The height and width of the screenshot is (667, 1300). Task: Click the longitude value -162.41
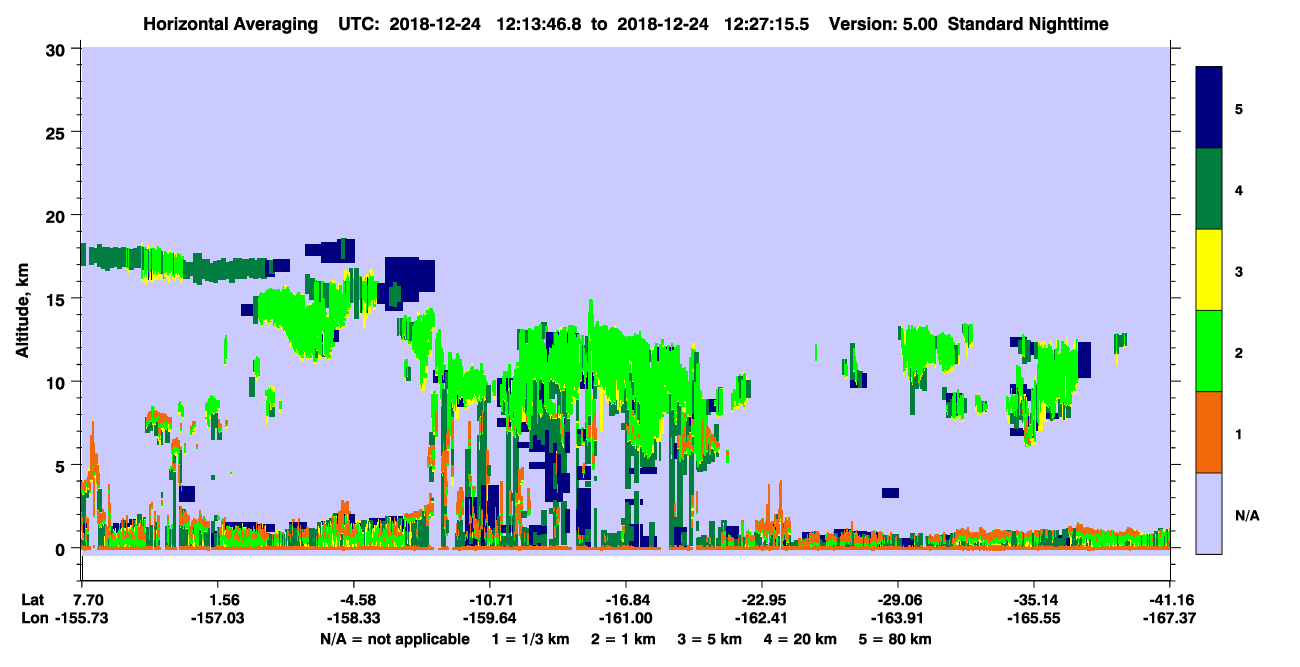coord(761,619)
